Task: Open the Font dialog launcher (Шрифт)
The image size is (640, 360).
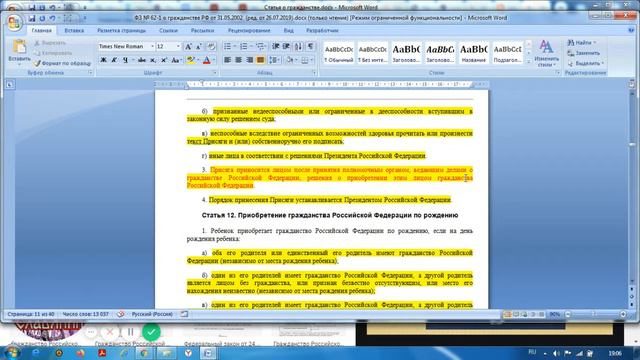Action: click(x=215, y=73)
